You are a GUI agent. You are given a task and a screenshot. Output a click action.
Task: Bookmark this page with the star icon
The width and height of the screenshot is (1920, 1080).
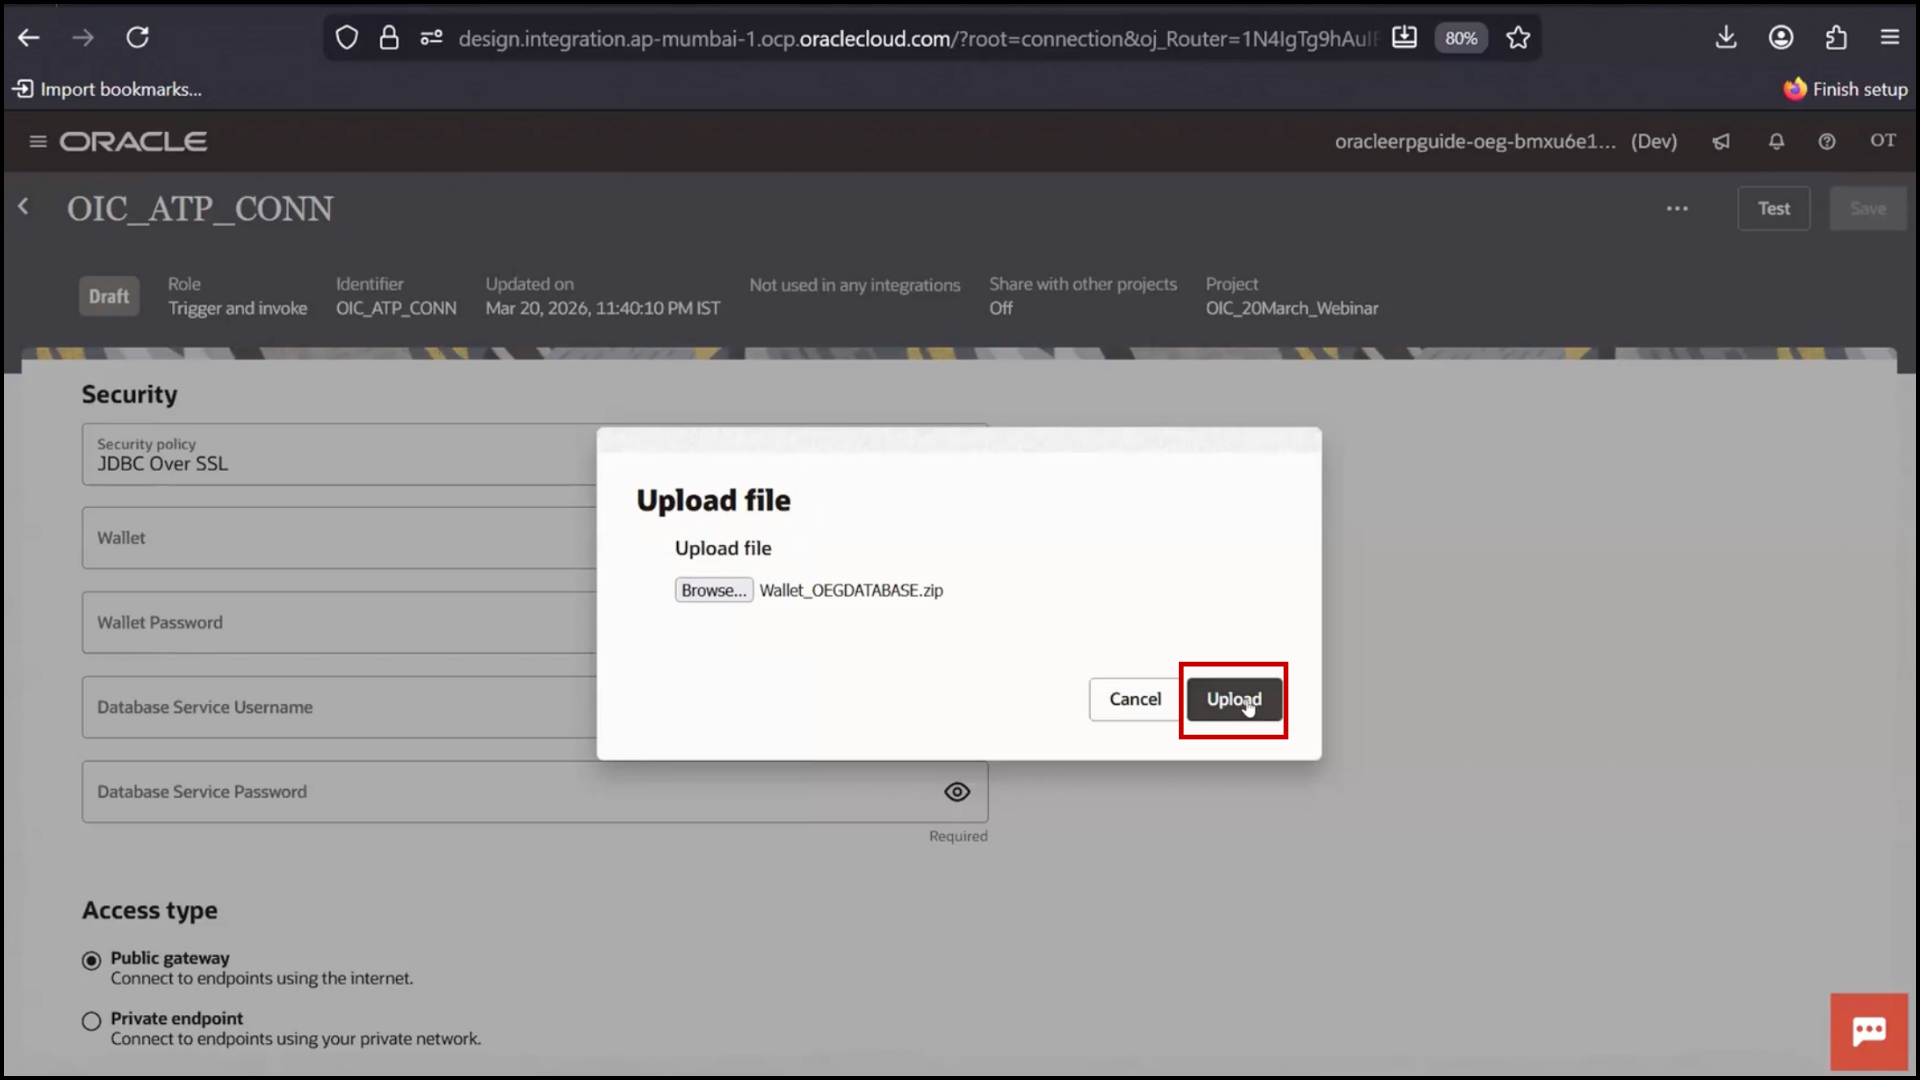point(1518,38)
